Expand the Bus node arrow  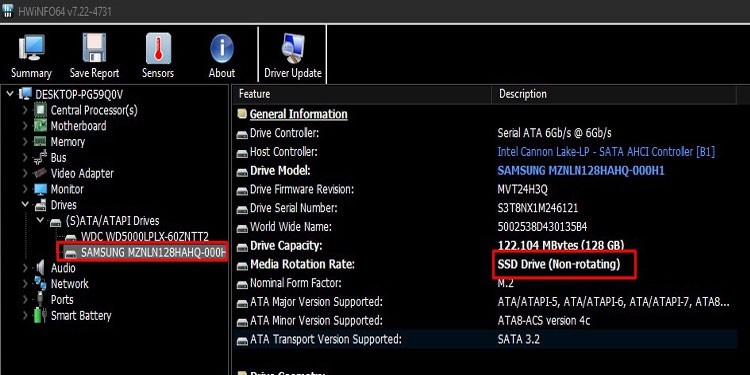tap(25, 158)
